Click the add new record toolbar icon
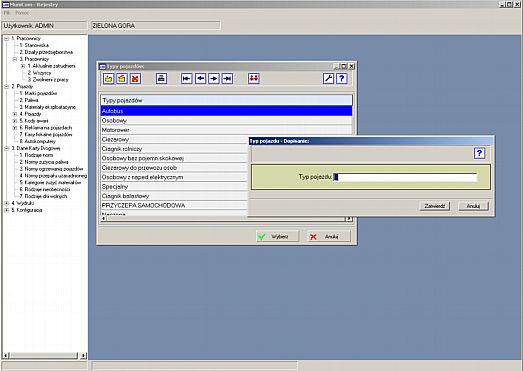523x371 pixels. (109, 79)
